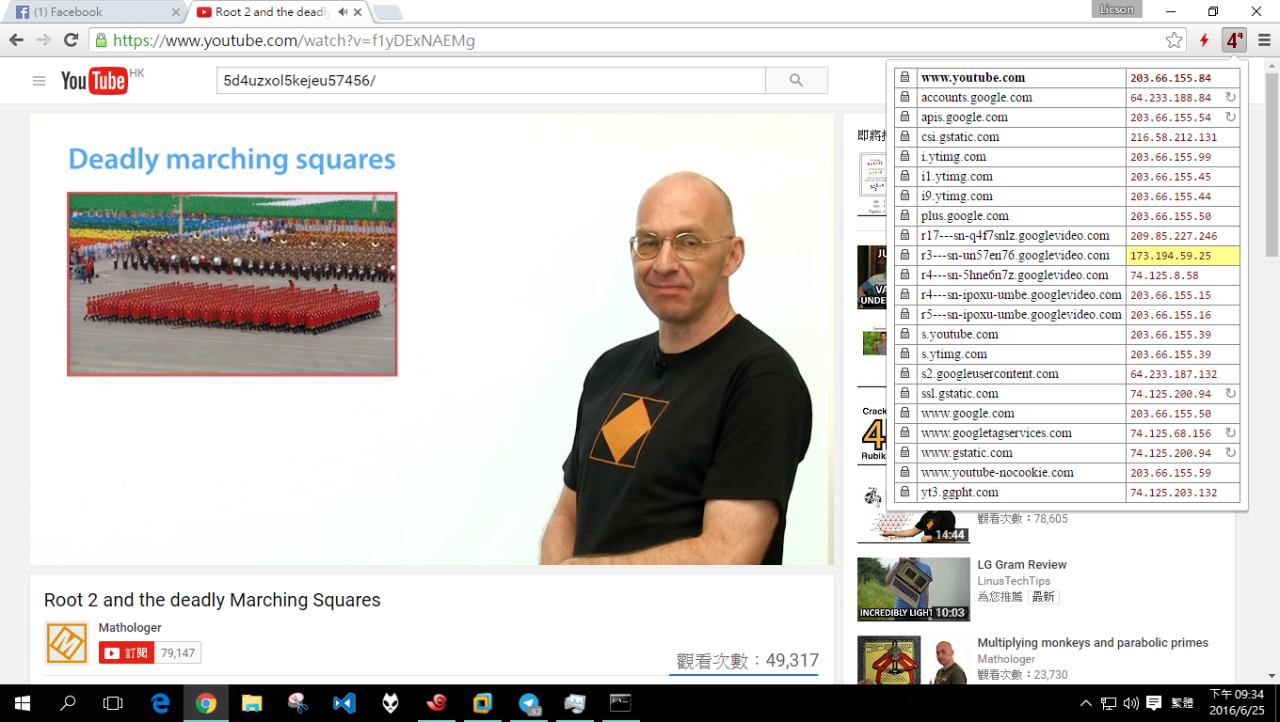The width and height of the screenshot is (1280, 722).
Task: Select the Root 2 YouTube tab
Action: (270, 12)
